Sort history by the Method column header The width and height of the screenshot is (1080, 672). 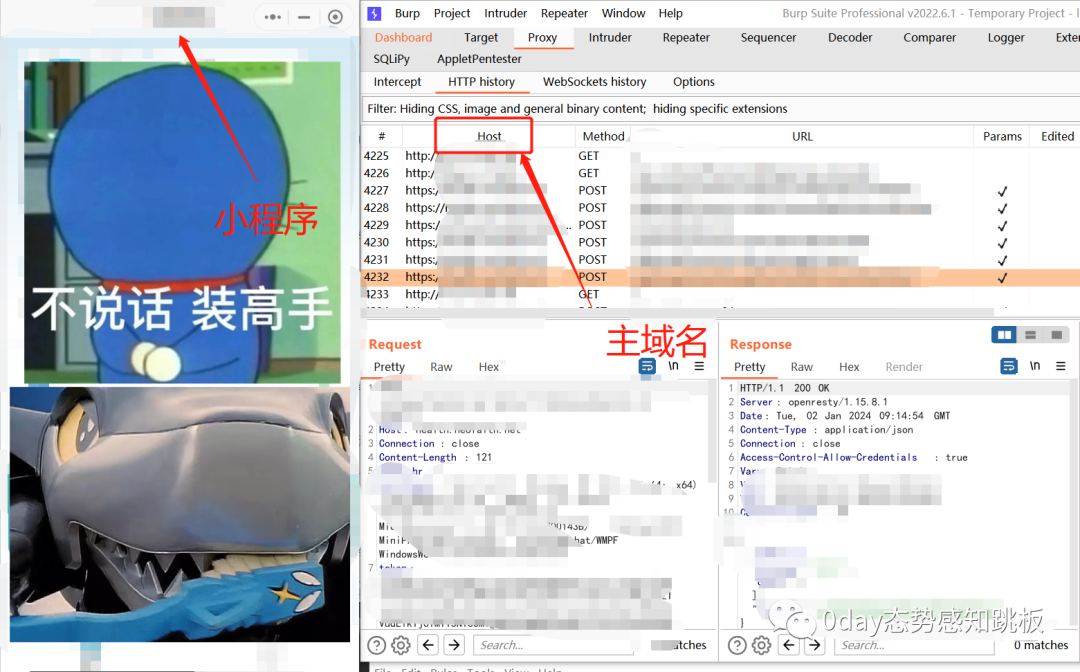coord(603,136)
